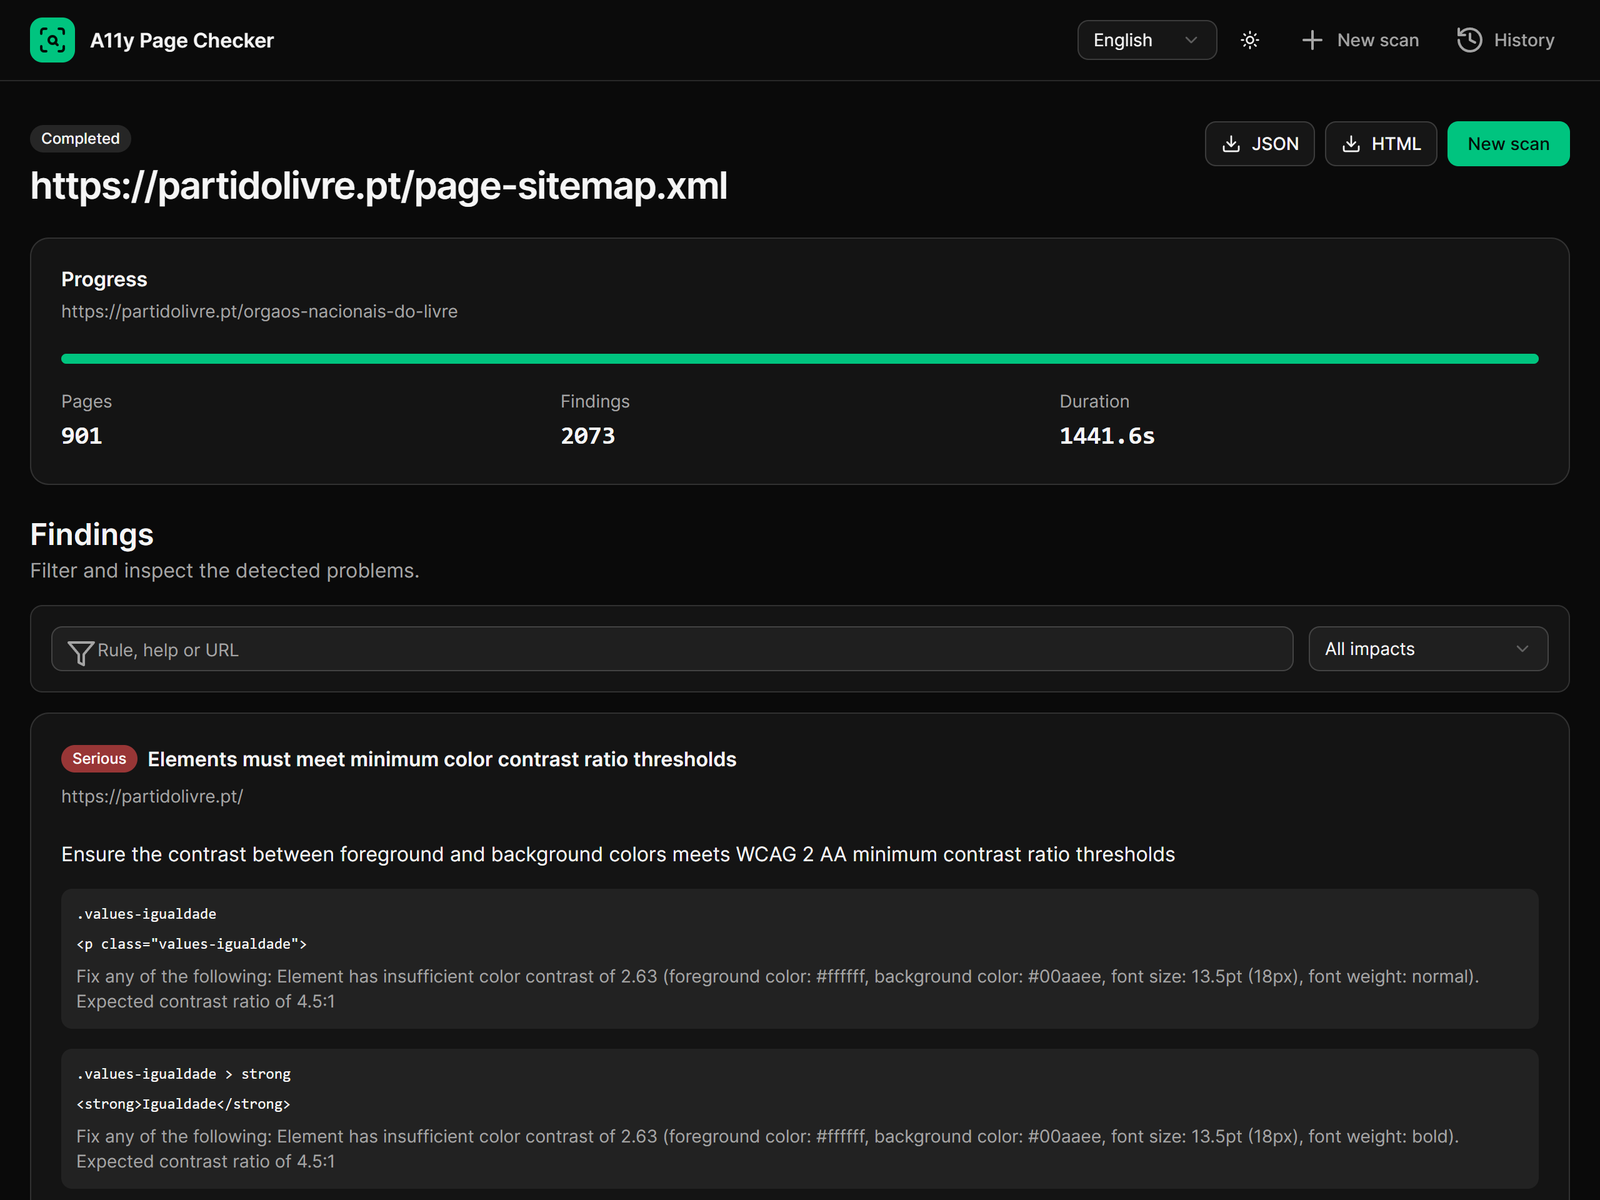Click the scanned sitemap URL heading
Viewport: 1600px width, 1200px height.
point(379,186)
